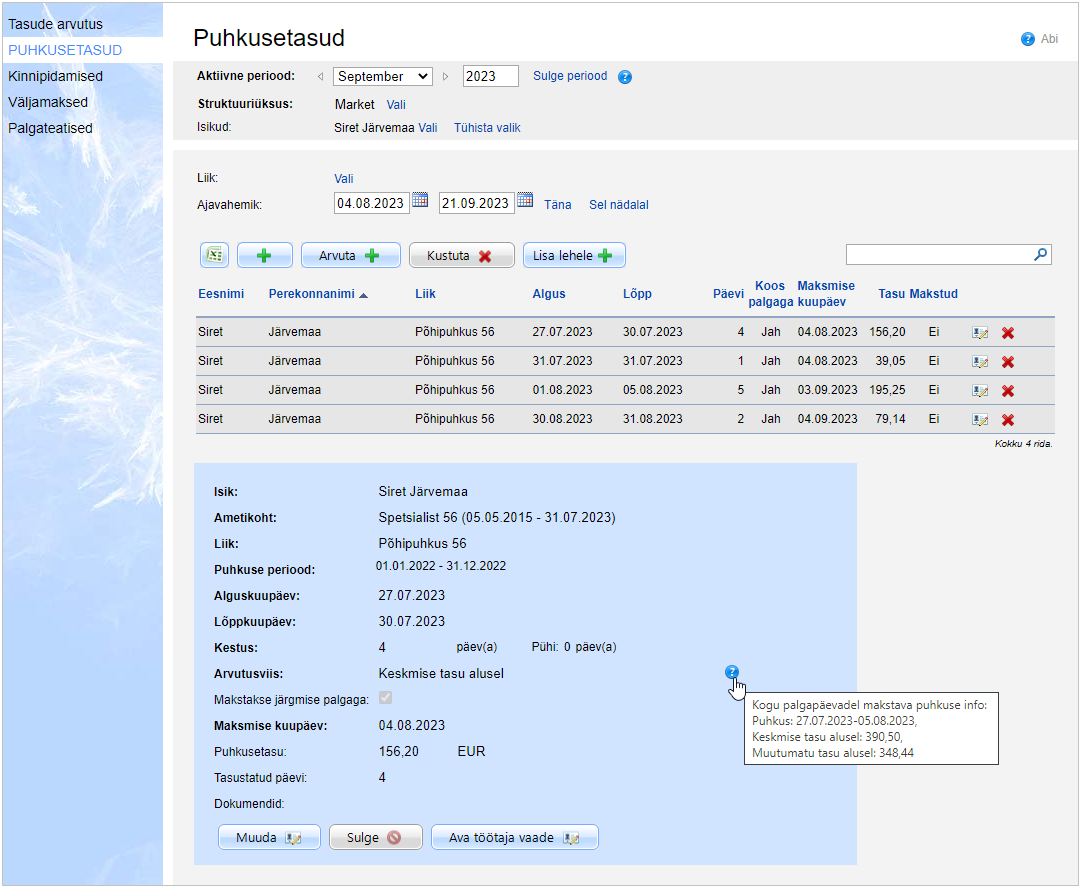The image size is (1084, 890).
Task: Go to previous period arrow
Action: (x=320, y=77)
